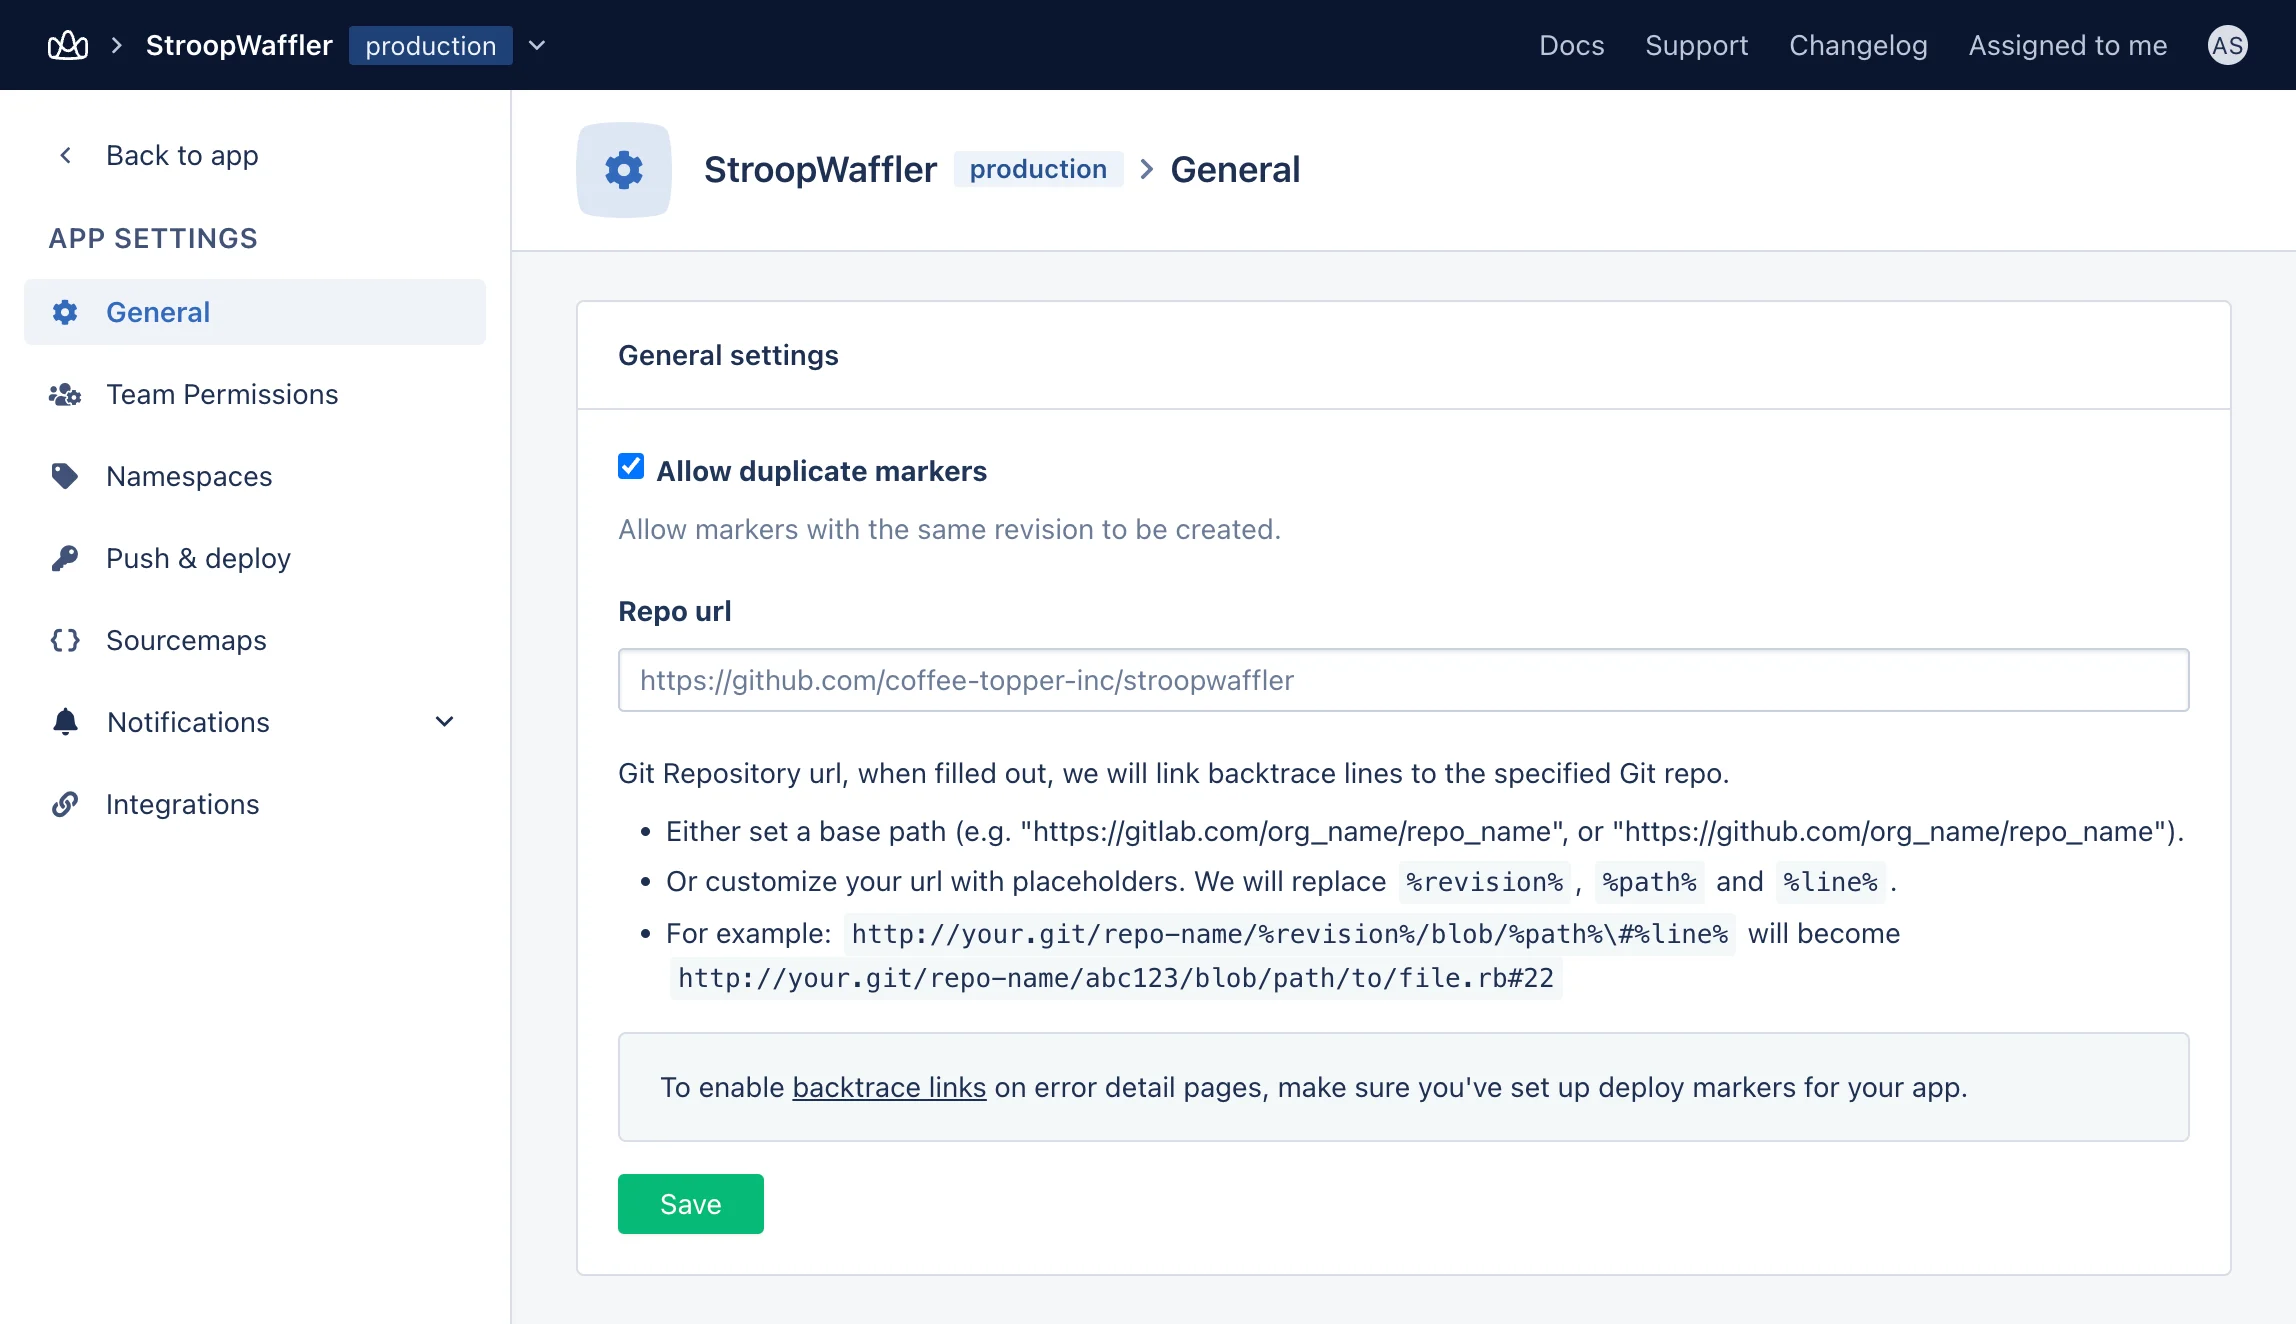Click the production tag in the top navigation bar
Image resolution: width=2296 pixels, height=1324 pixels.
click(x=430, y=45)
